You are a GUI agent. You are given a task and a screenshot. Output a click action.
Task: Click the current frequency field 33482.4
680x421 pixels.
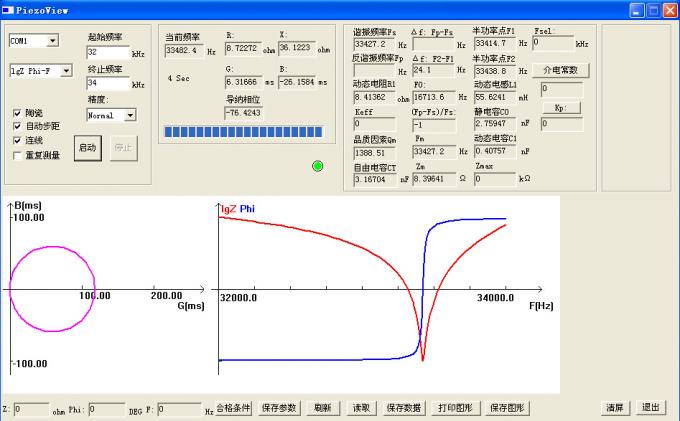click(184, 51)
